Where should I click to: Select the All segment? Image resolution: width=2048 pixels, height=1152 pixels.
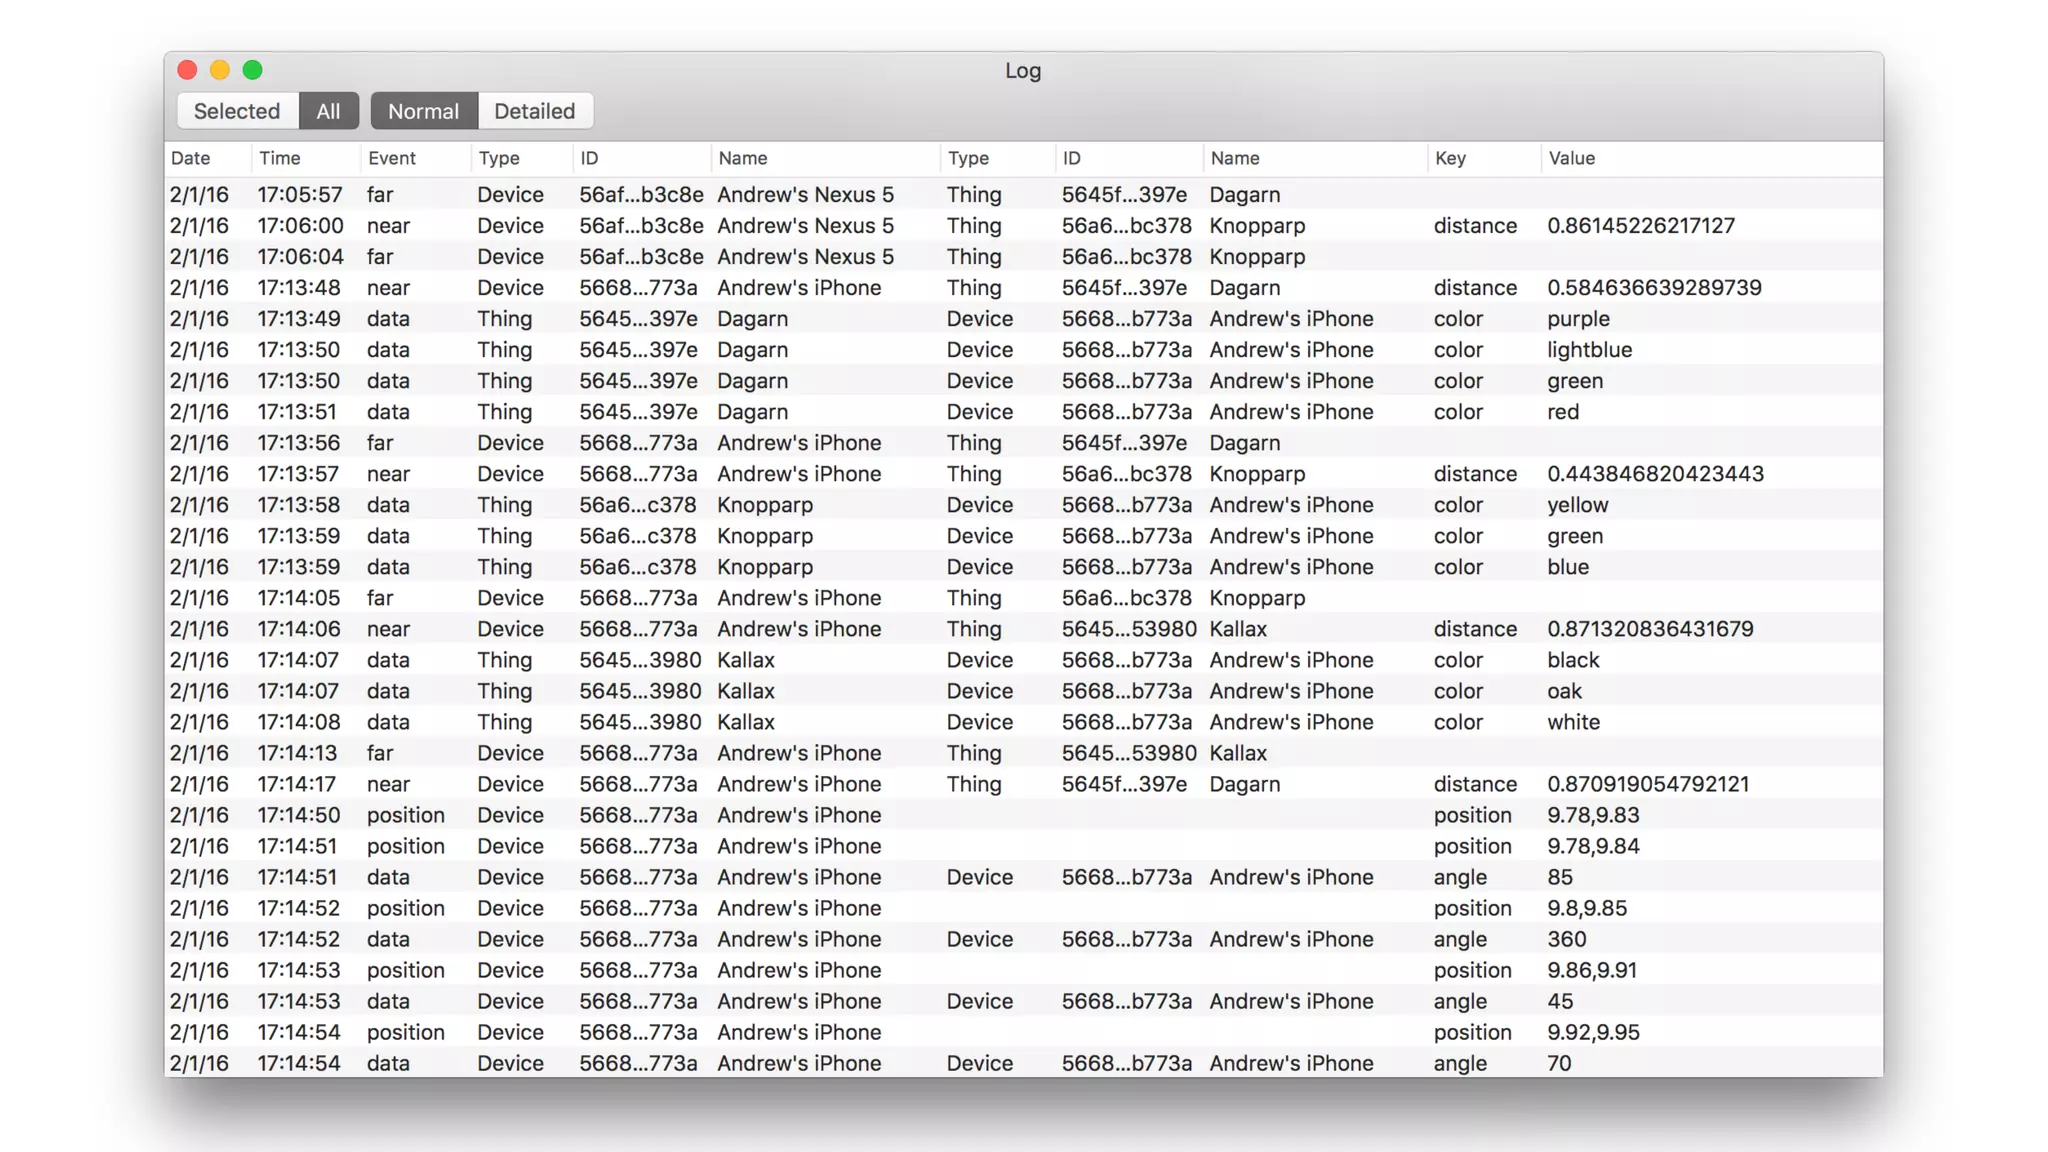coord(328,111)
